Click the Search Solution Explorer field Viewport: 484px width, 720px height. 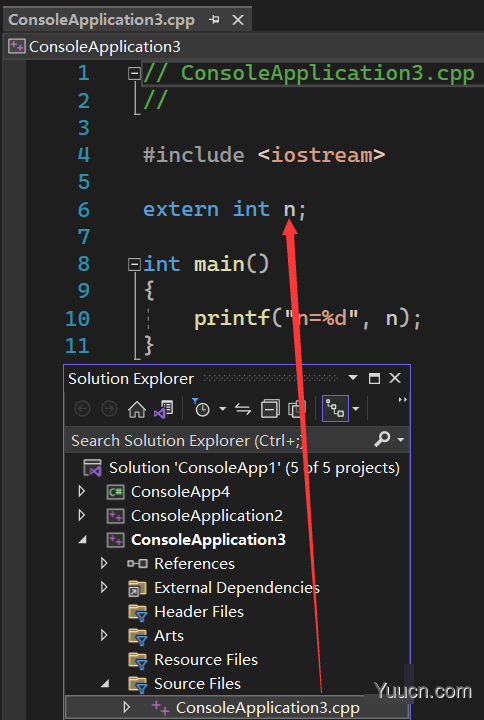click(x=220, y=440)
